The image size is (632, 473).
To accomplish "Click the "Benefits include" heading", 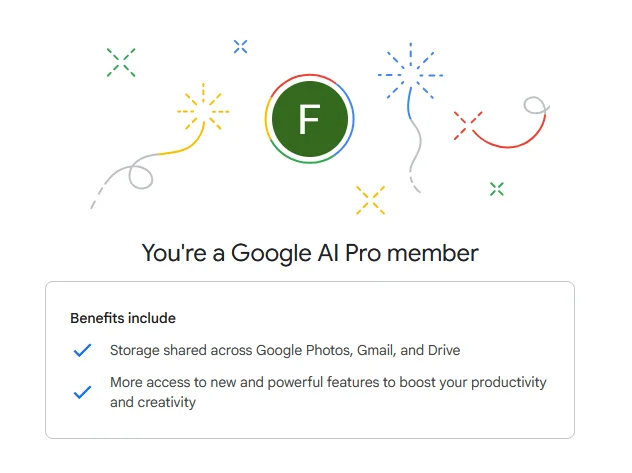I will [x=123, y=318].
